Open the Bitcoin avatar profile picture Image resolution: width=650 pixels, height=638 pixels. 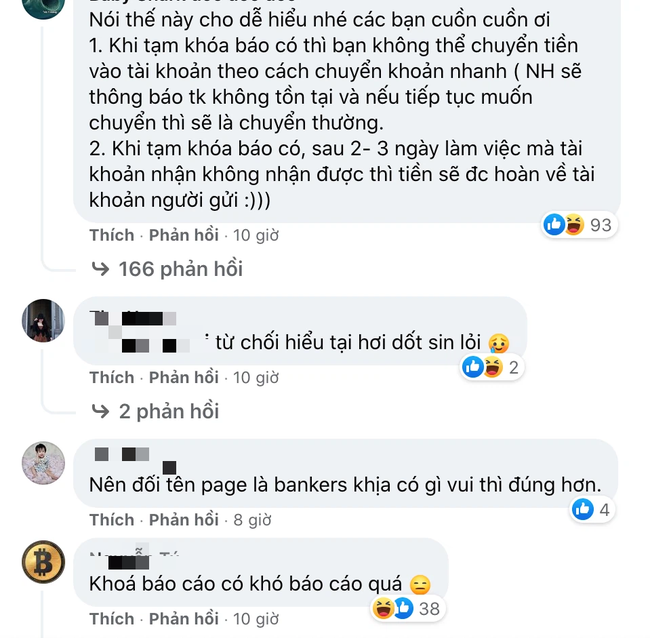coord(43,562)
